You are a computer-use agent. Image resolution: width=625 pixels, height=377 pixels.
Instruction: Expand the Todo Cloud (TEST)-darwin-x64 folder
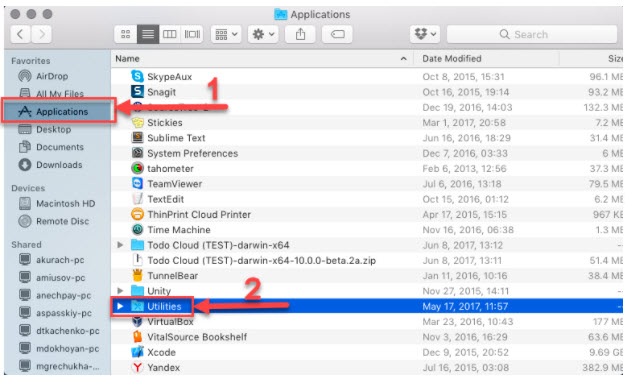tap(120, 245)
